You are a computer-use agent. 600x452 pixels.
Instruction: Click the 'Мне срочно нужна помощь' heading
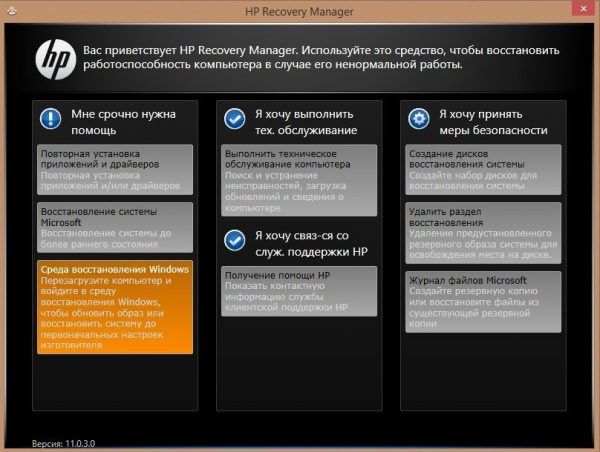coord(123,122)
